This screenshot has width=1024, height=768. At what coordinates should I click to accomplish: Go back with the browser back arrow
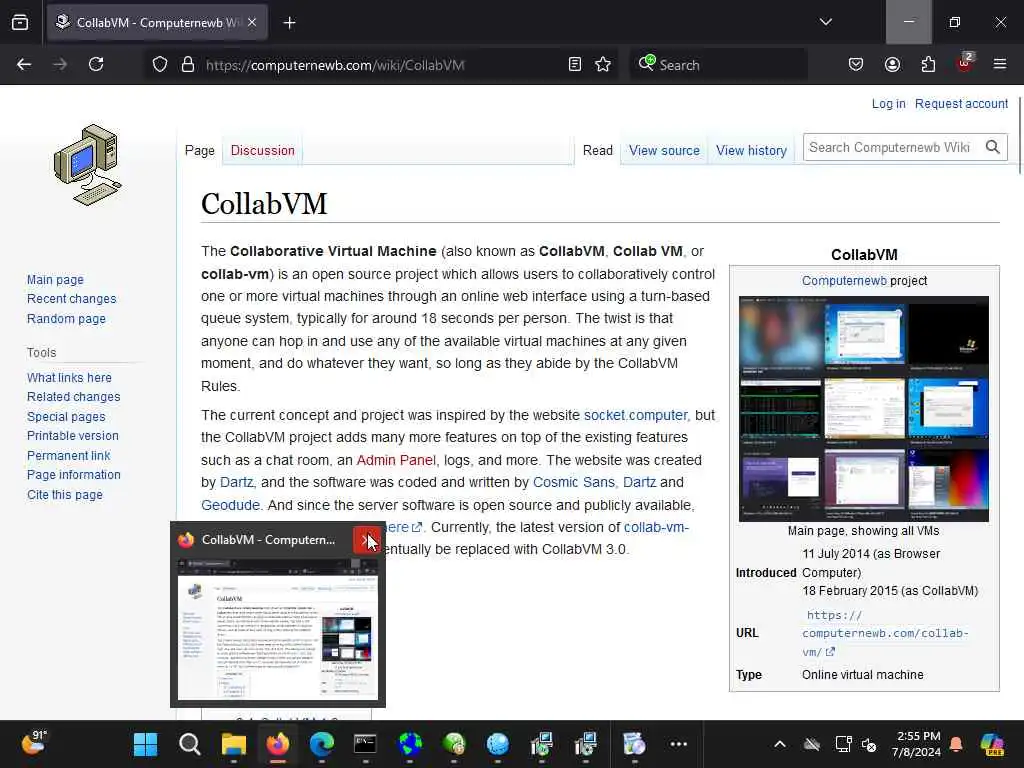[x=24, y=64]
